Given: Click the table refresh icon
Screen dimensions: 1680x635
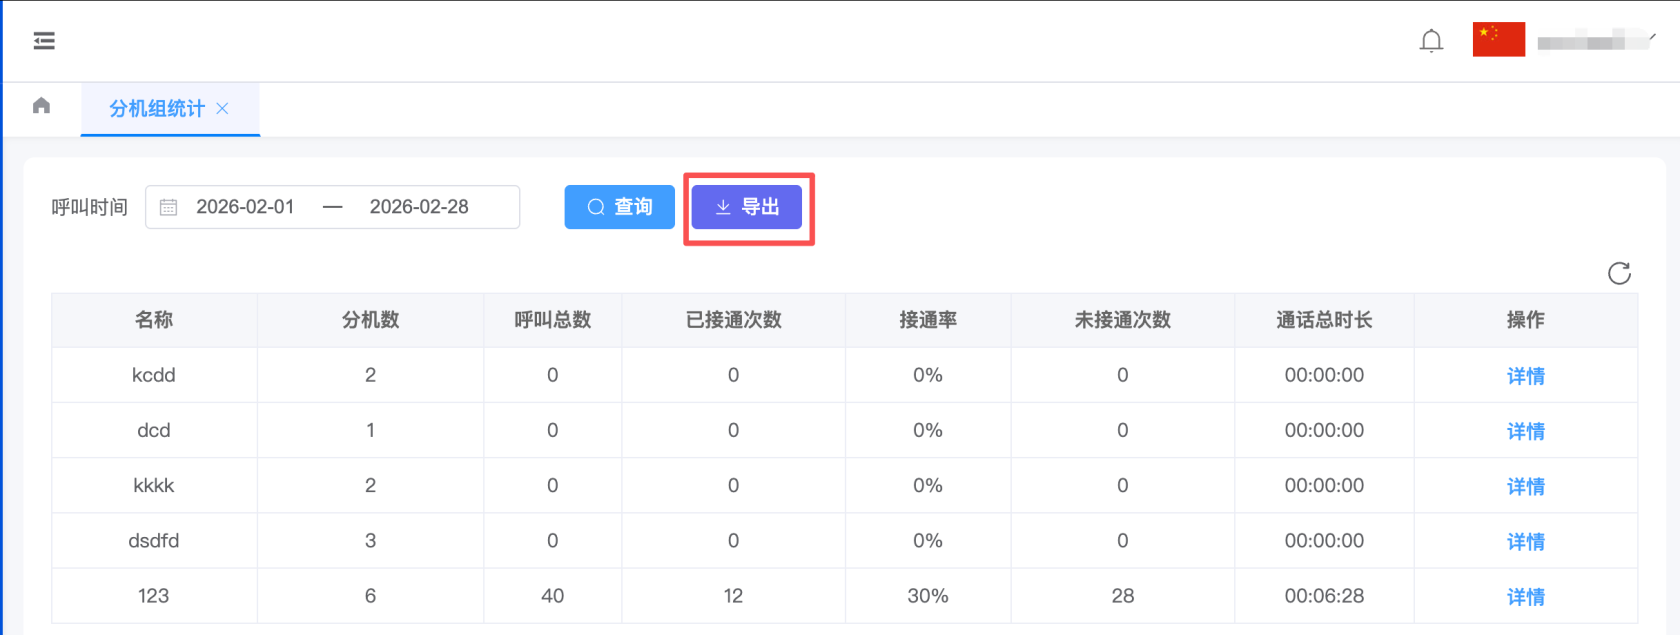Looking at the screenshot, I should (x=1619, y=273).
